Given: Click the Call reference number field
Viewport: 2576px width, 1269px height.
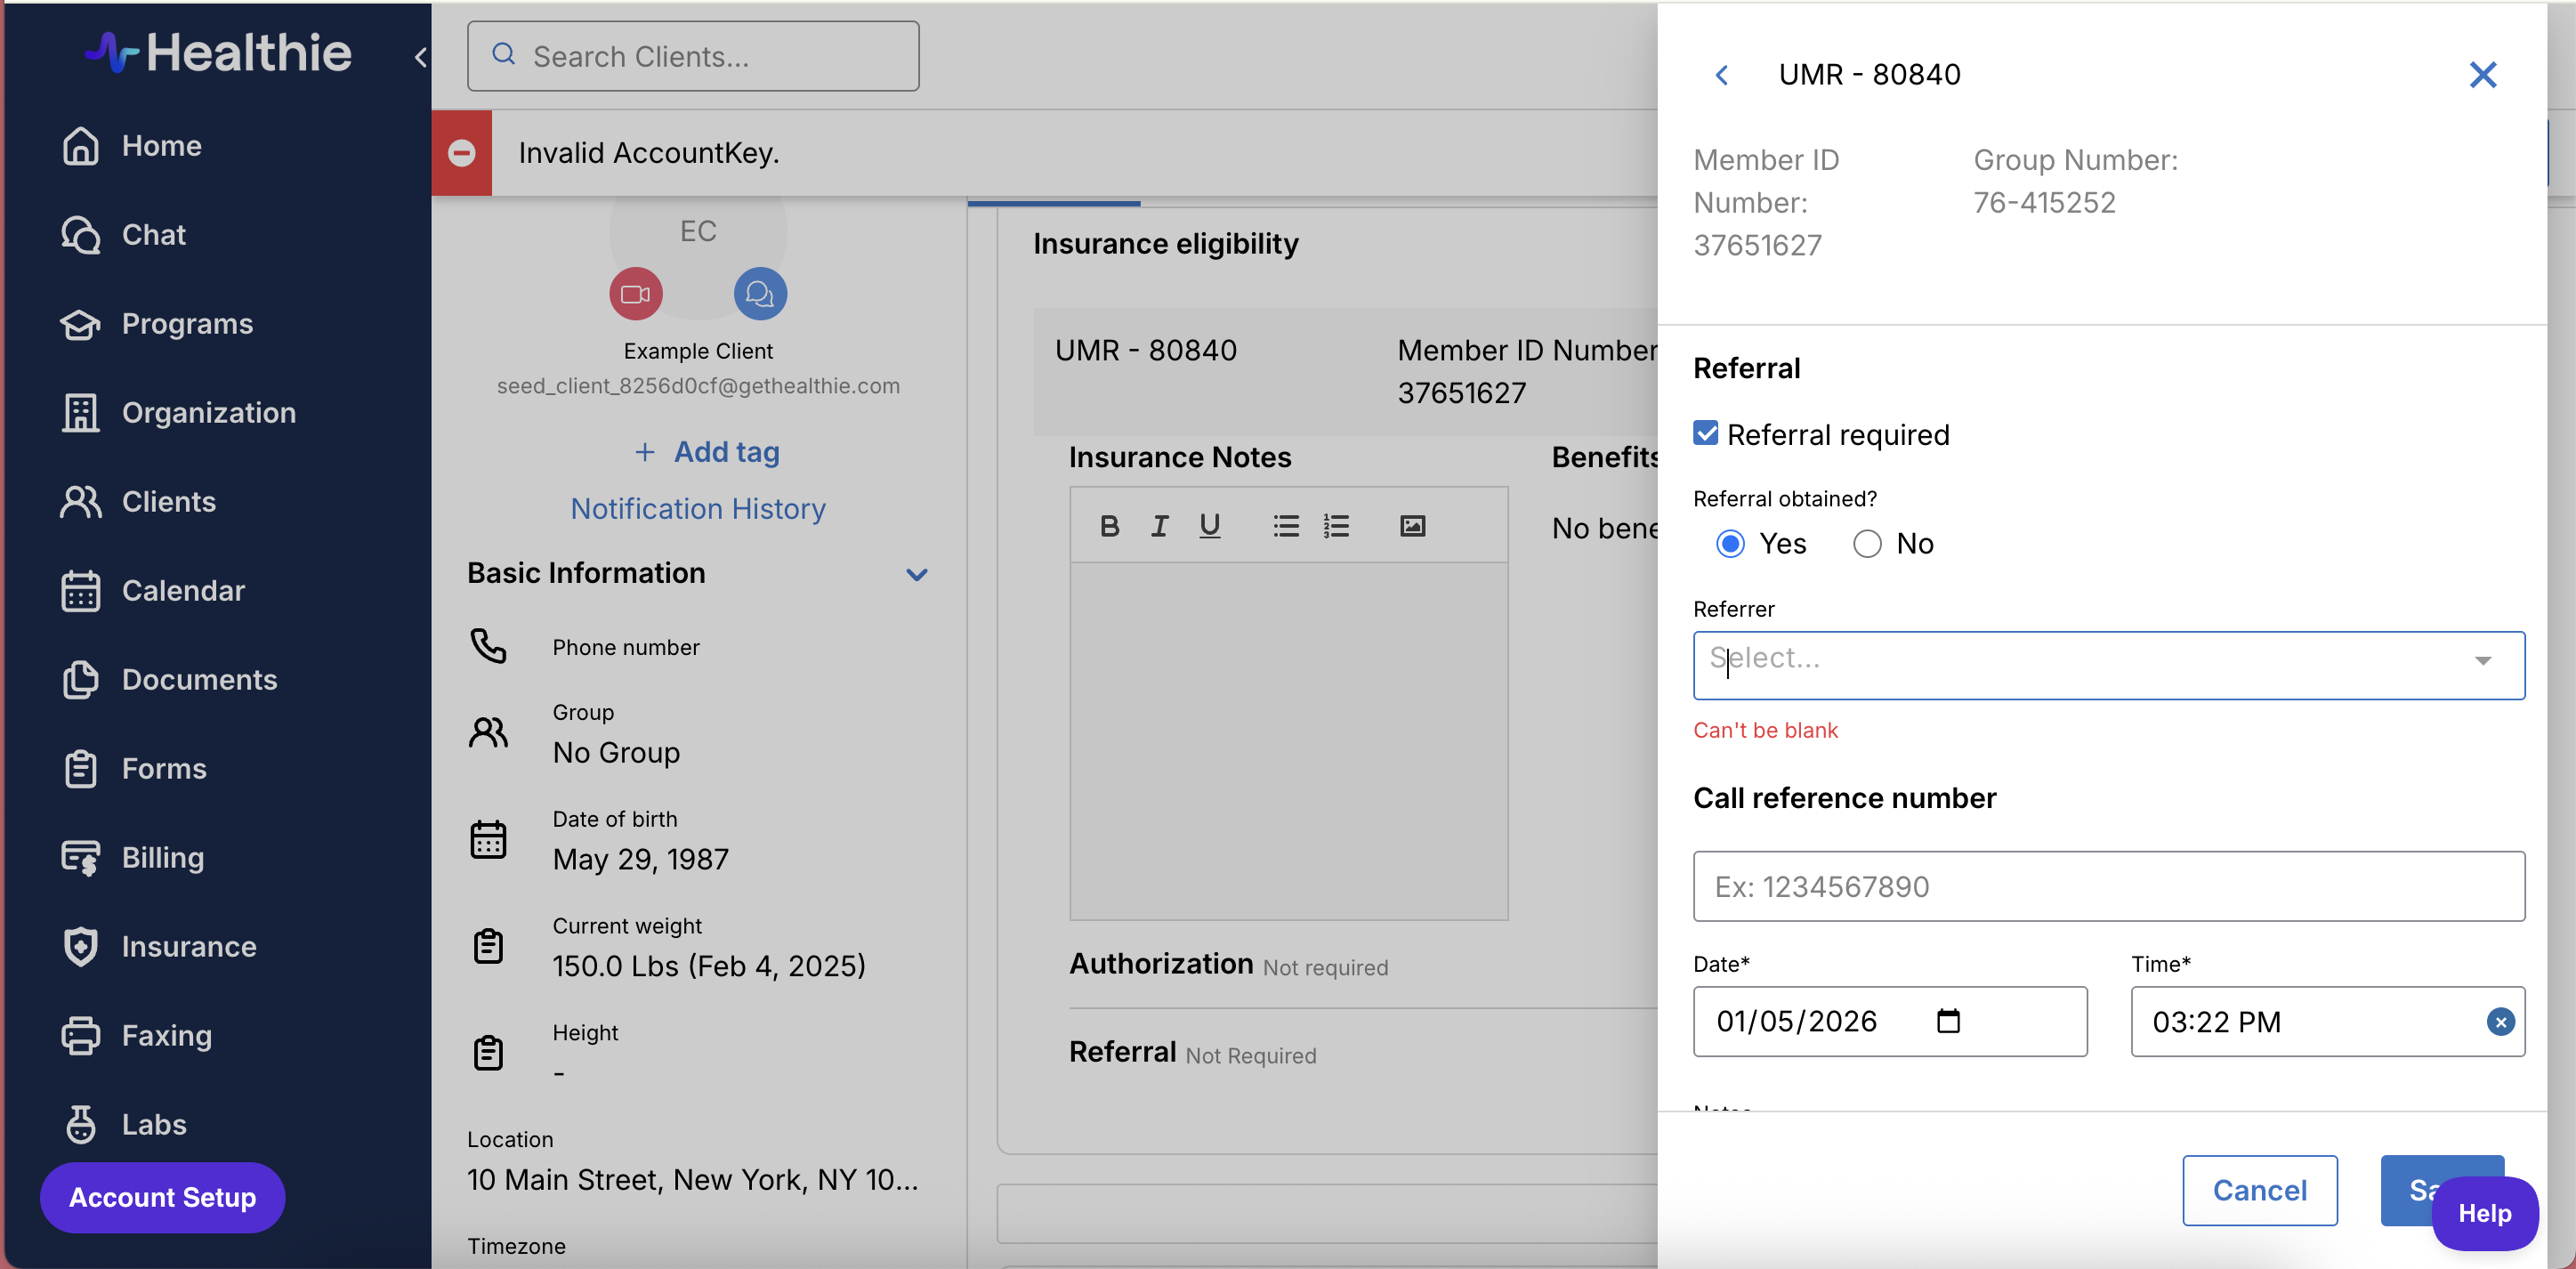Looking at the screenshot, I should (x=2108, y=886).
